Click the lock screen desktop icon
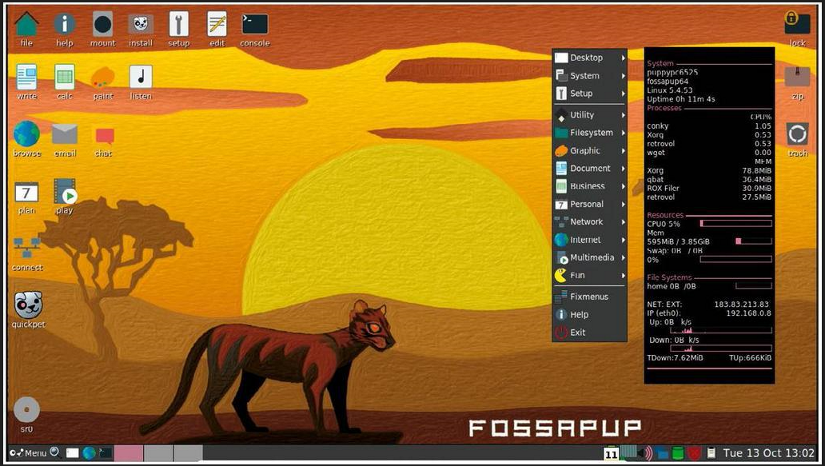This screenshot has width=825, height=466. (797, 23)
